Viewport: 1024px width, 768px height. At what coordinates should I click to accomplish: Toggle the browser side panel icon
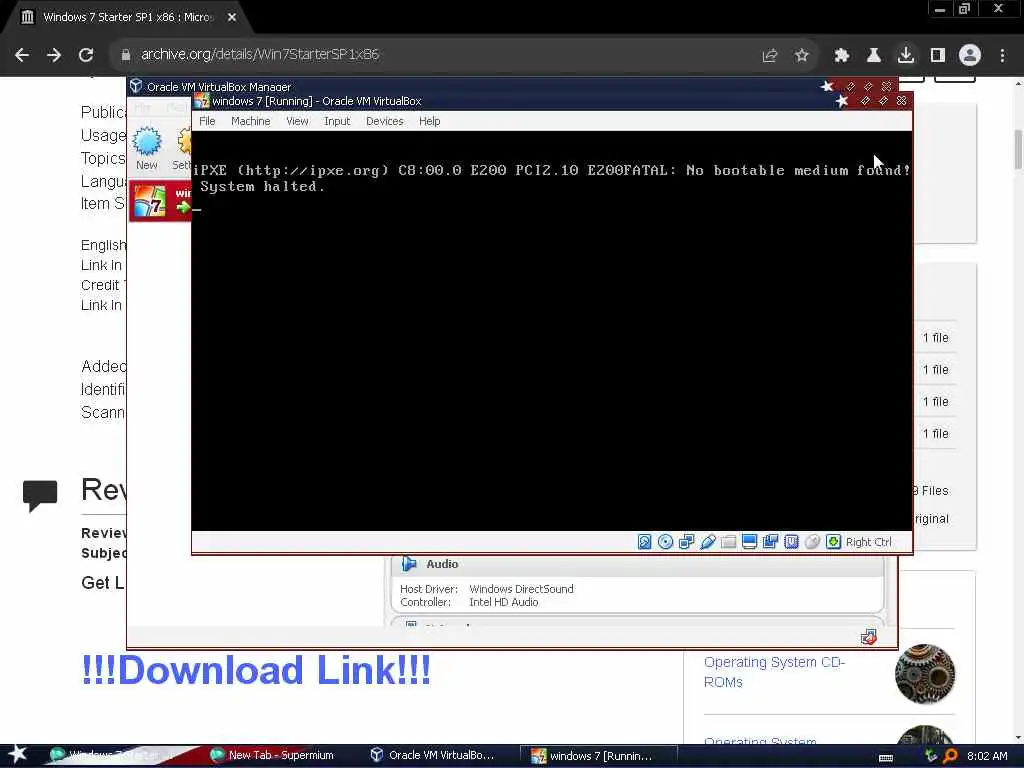pos(938,56)
